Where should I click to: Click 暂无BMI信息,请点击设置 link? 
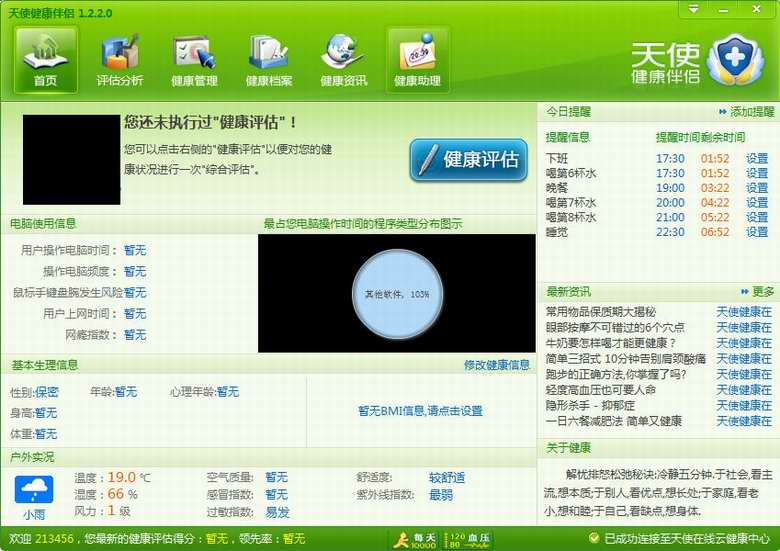coord(420,411)
